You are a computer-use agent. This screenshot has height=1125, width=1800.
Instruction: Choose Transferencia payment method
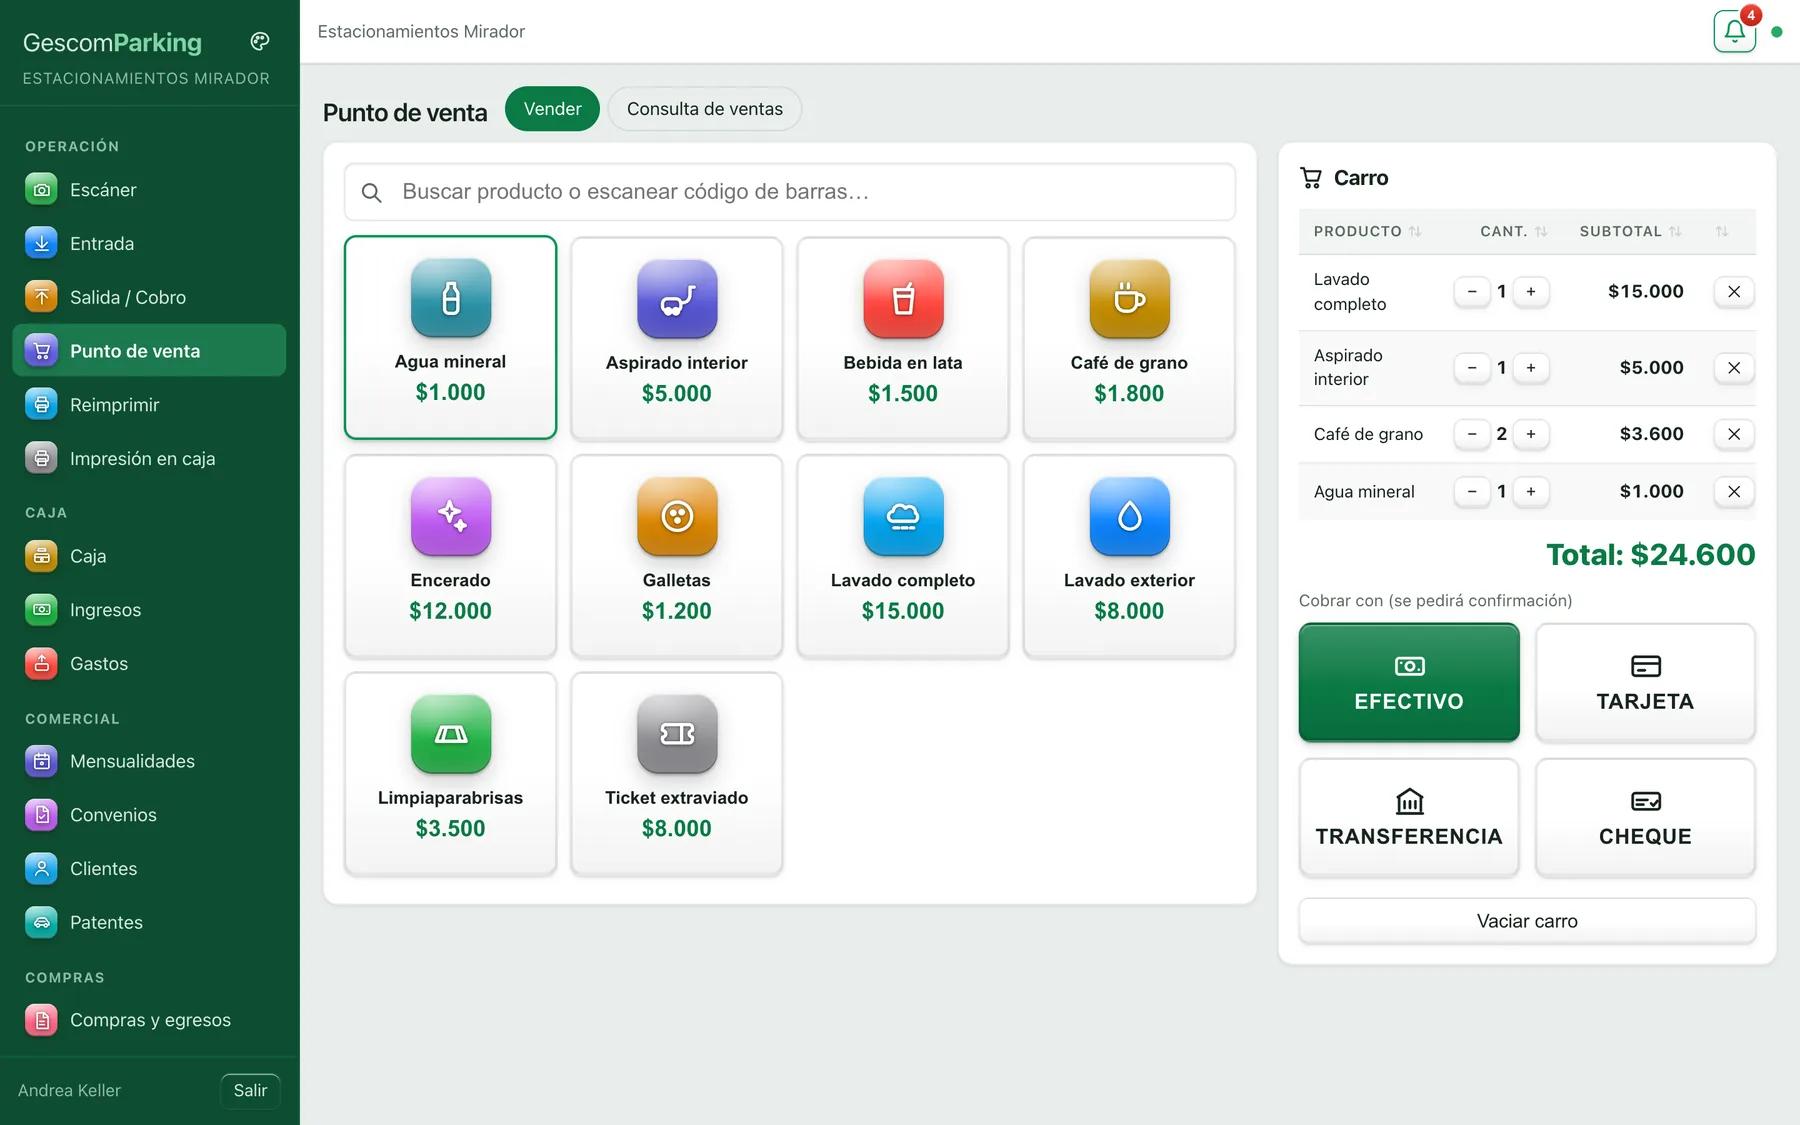1409,818
